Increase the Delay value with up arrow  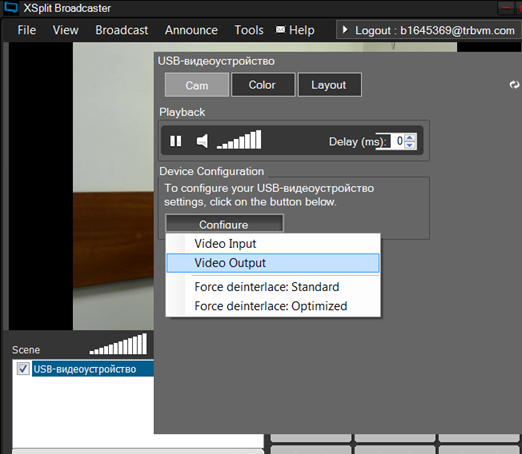410,138
